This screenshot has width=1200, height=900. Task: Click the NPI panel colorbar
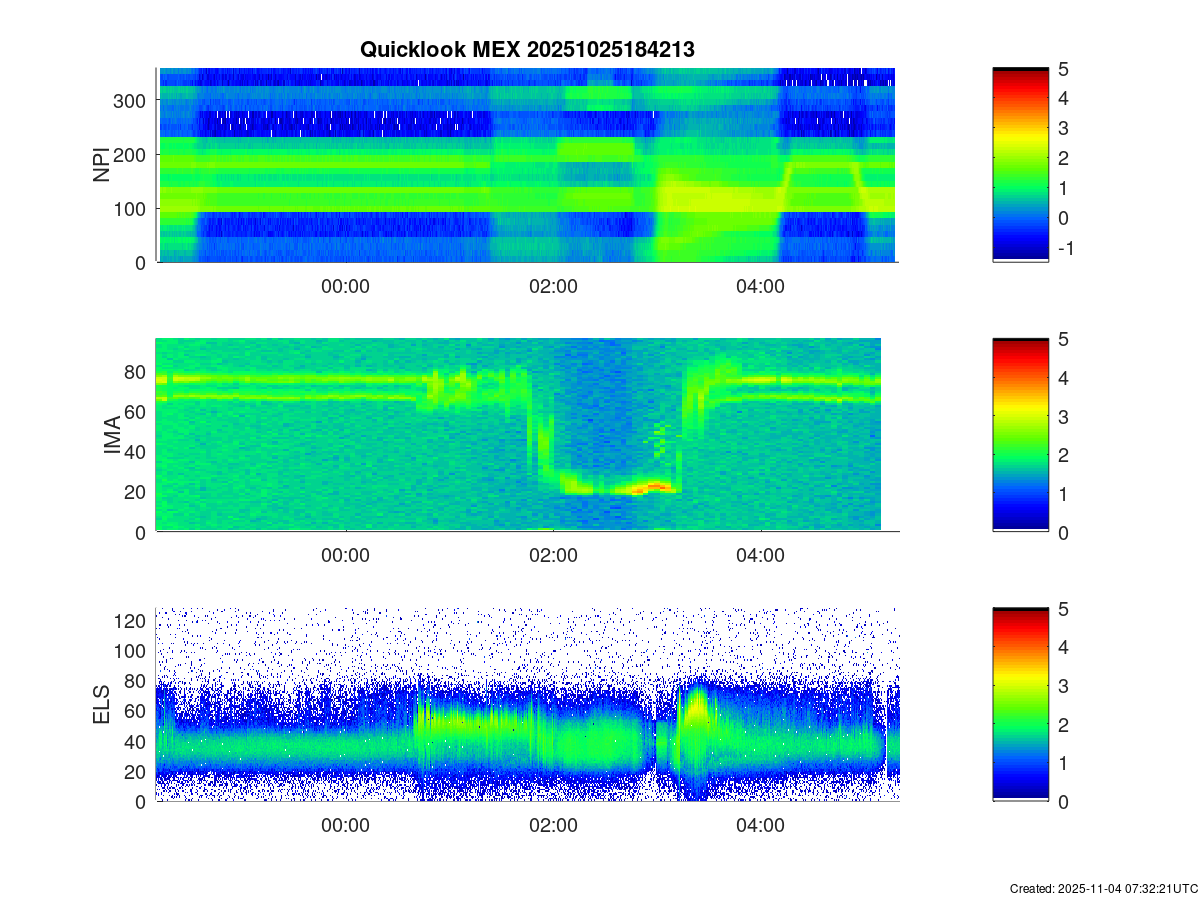click(1020, 165)
